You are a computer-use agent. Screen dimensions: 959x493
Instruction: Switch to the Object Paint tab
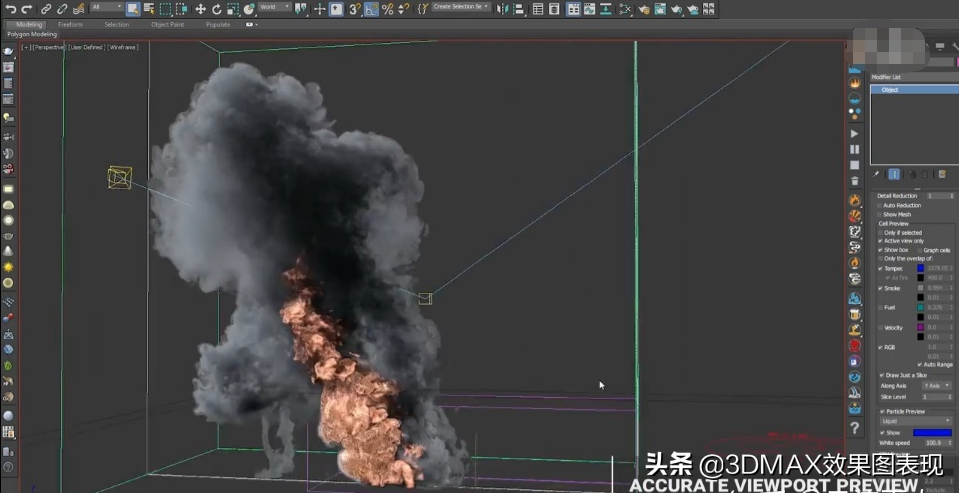coord(168,24)
